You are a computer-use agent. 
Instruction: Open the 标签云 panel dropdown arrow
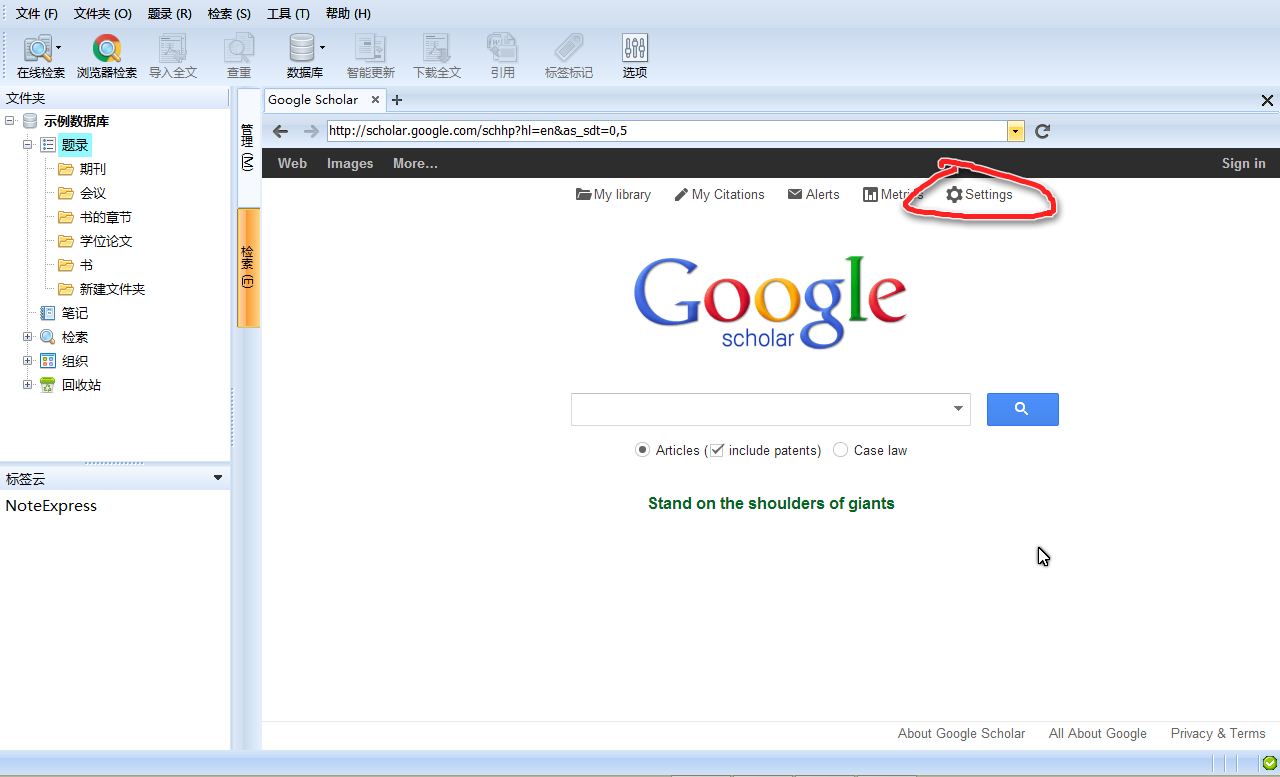coord(218,478)
